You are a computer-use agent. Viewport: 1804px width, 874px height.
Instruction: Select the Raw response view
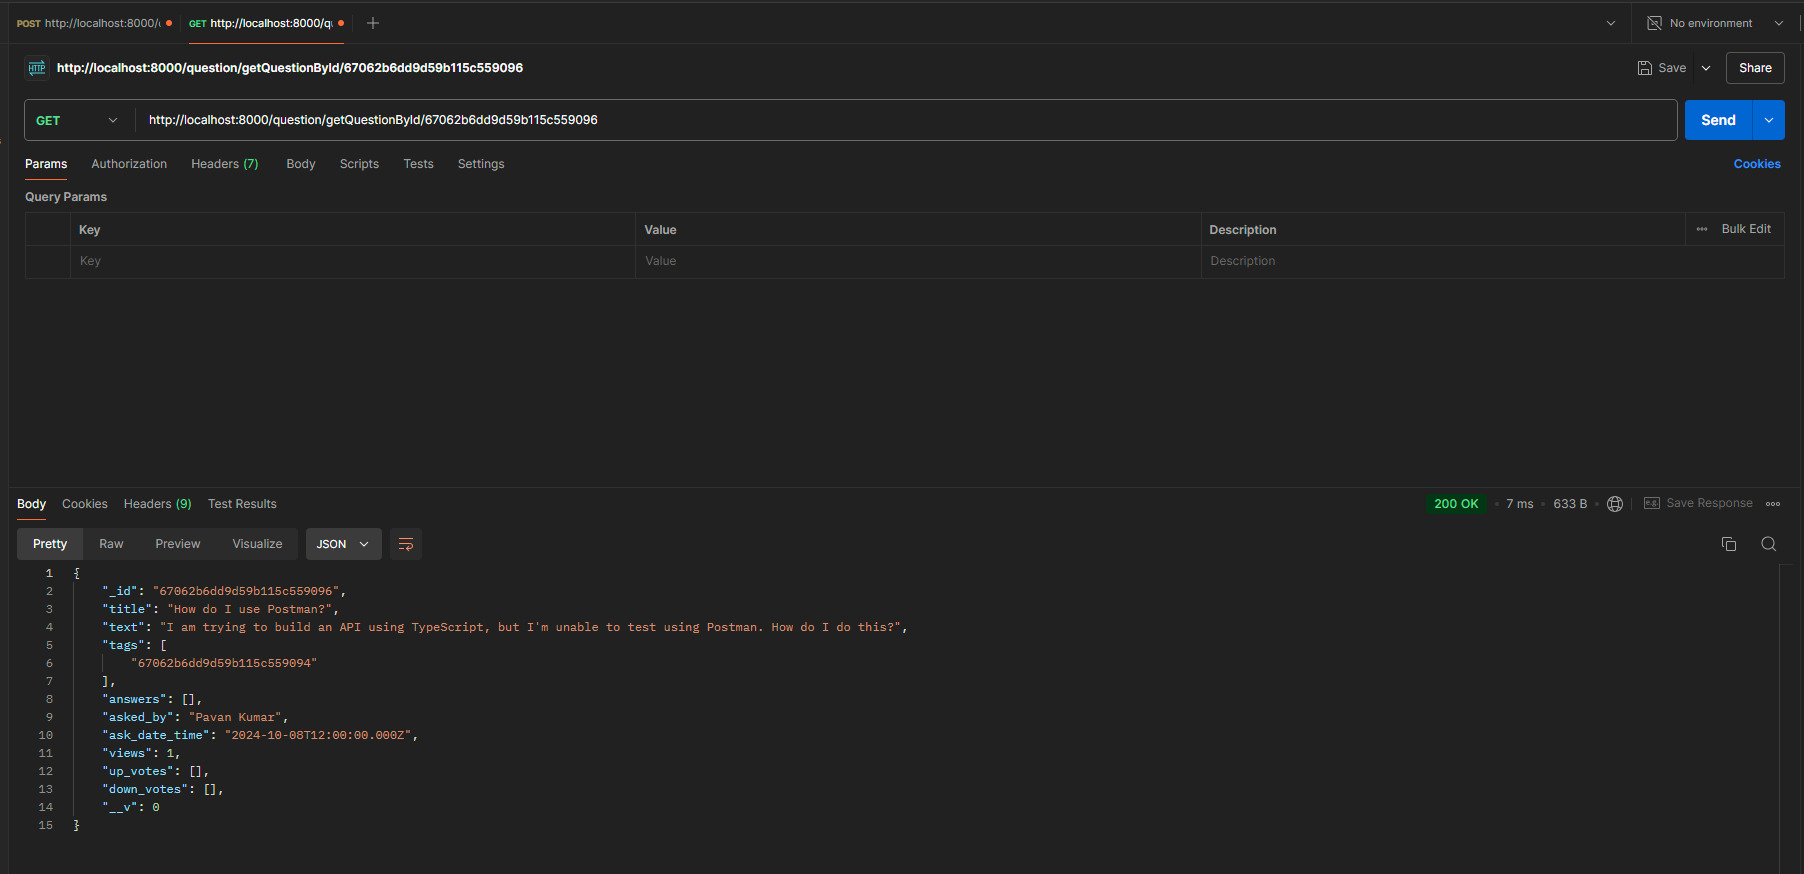(111, 544)
